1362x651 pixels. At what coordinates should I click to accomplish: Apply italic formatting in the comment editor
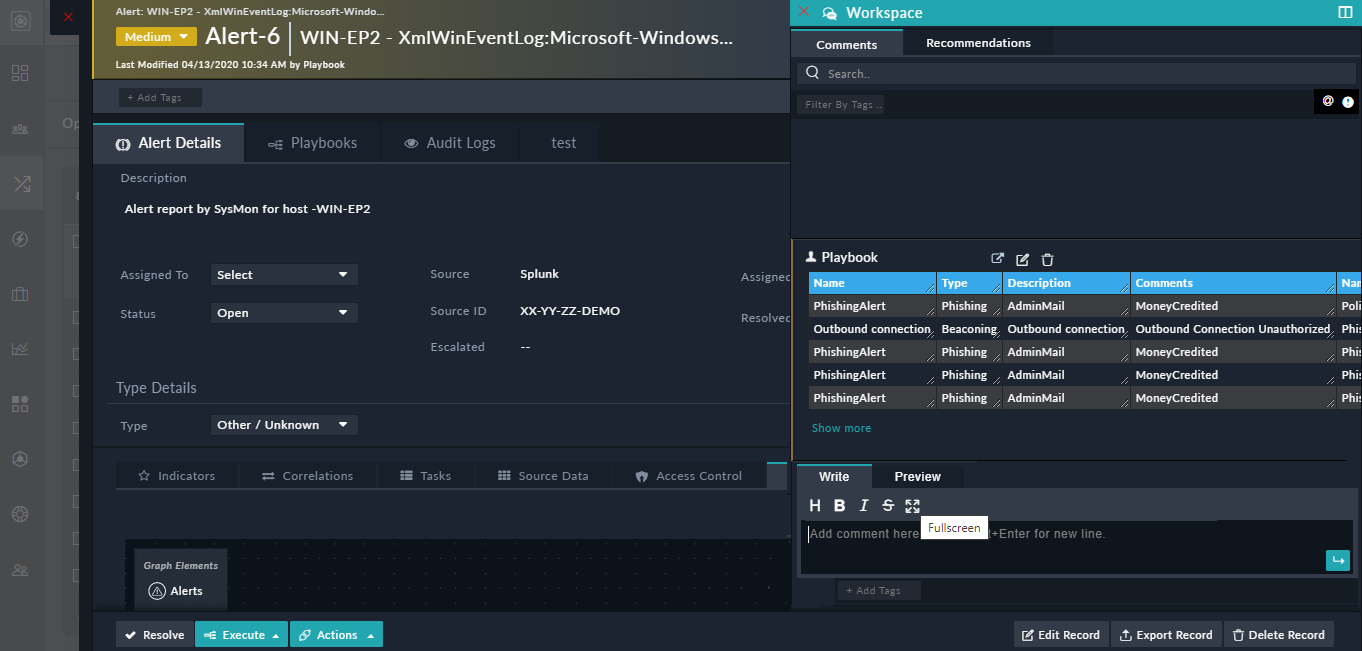[x=863, y=505]
